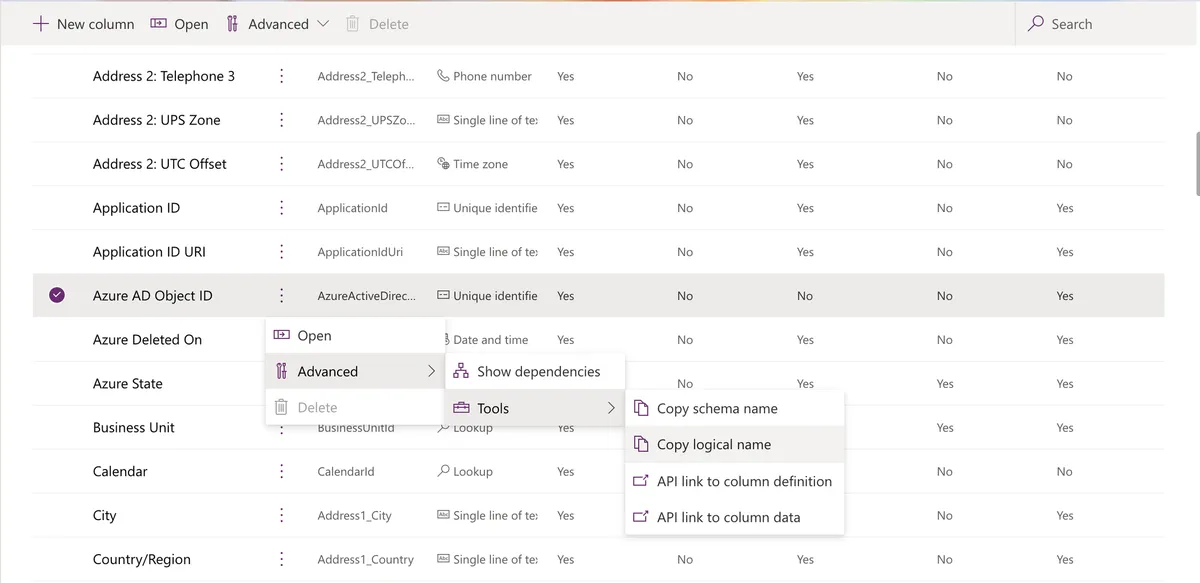1200x583 pixels.
Task: Click the Show dependencies hierarchy icon
Action: 461,371
